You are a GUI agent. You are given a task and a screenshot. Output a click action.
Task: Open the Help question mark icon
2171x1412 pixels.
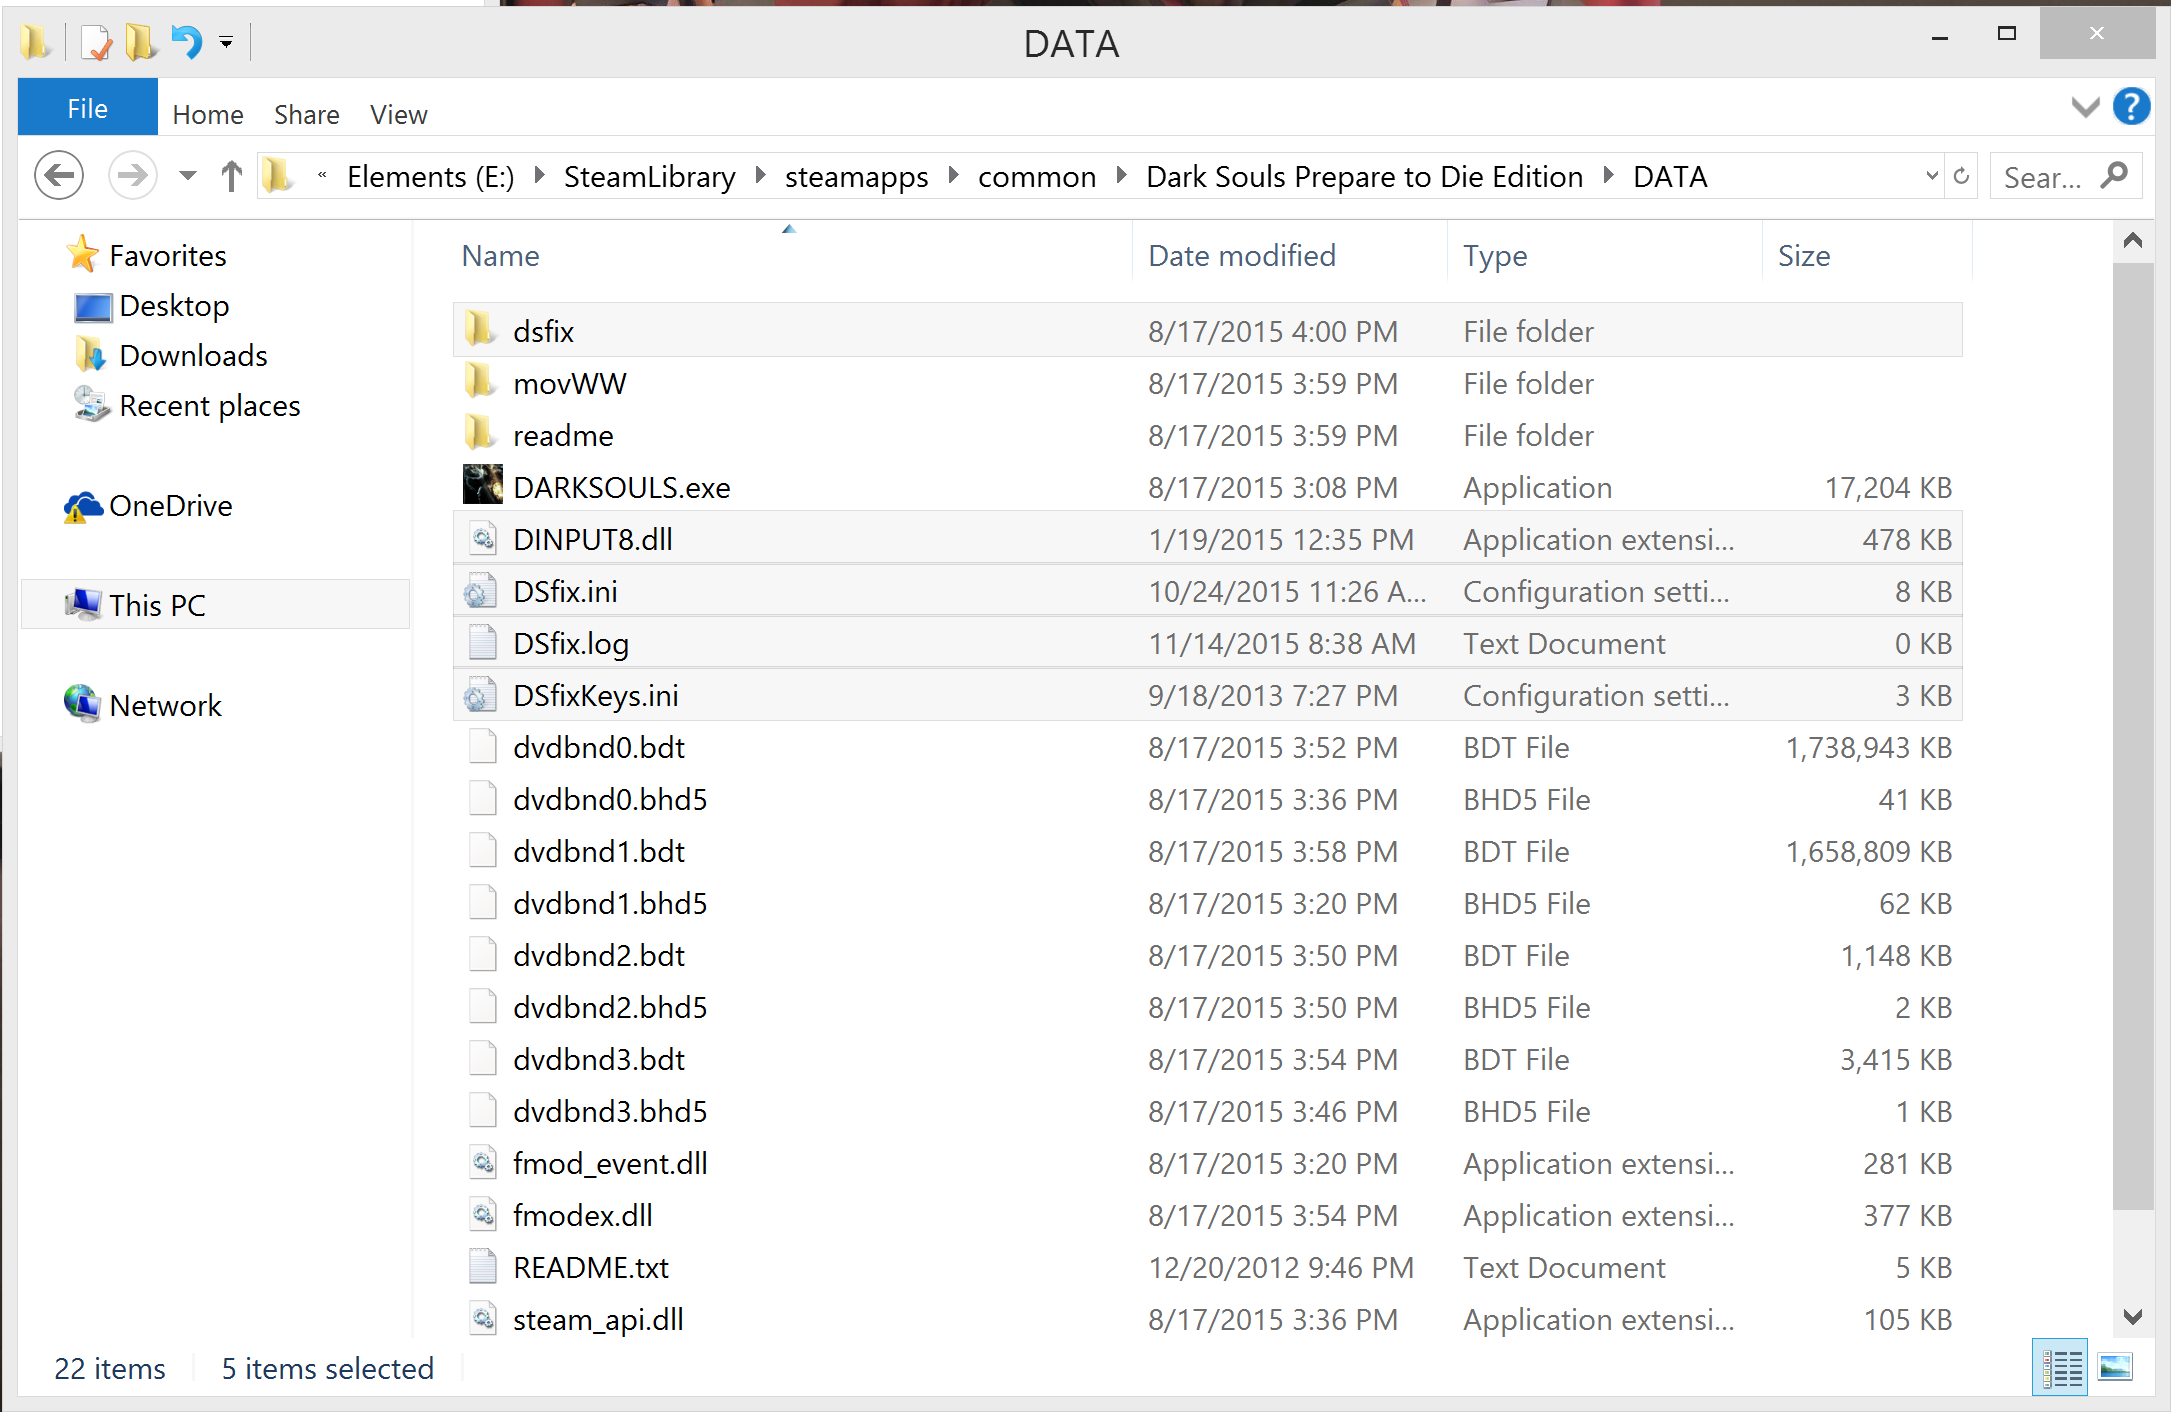point(2131,106)
